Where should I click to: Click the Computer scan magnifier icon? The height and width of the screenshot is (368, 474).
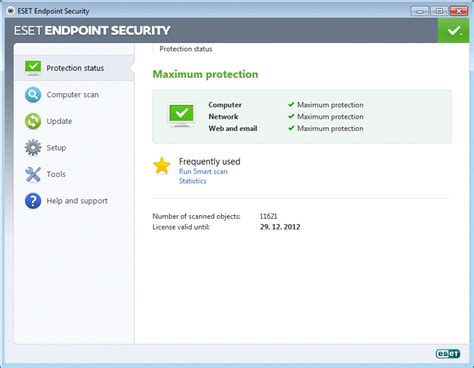tap(33, 95)
